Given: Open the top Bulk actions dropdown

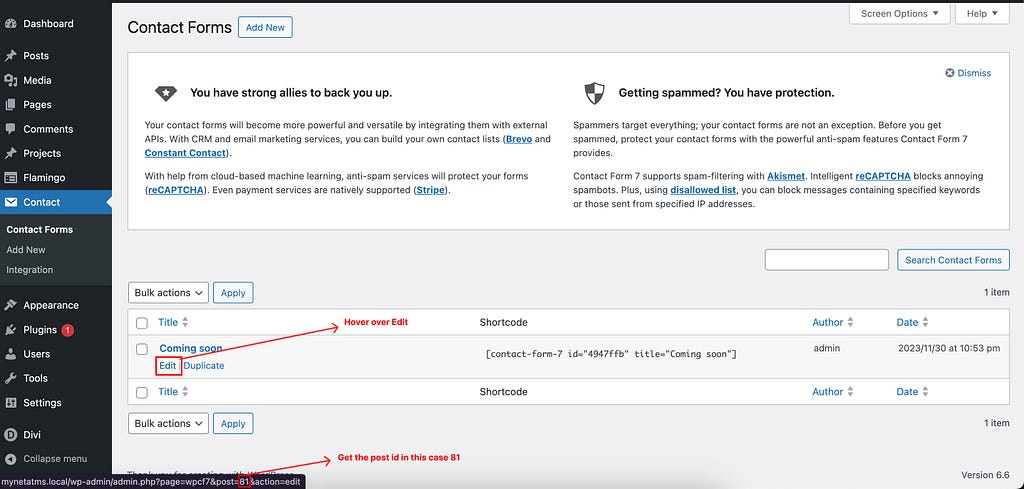Looking at the screenshot, I should [x=168, y=292].
